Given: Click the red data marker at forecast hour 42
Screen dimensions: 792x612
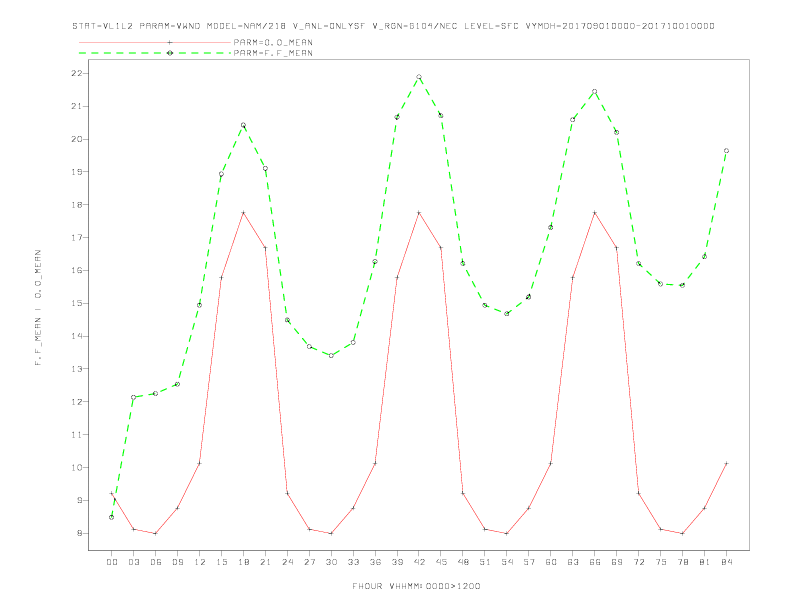Looking at the screenshot, I should [x=419, y=213].
